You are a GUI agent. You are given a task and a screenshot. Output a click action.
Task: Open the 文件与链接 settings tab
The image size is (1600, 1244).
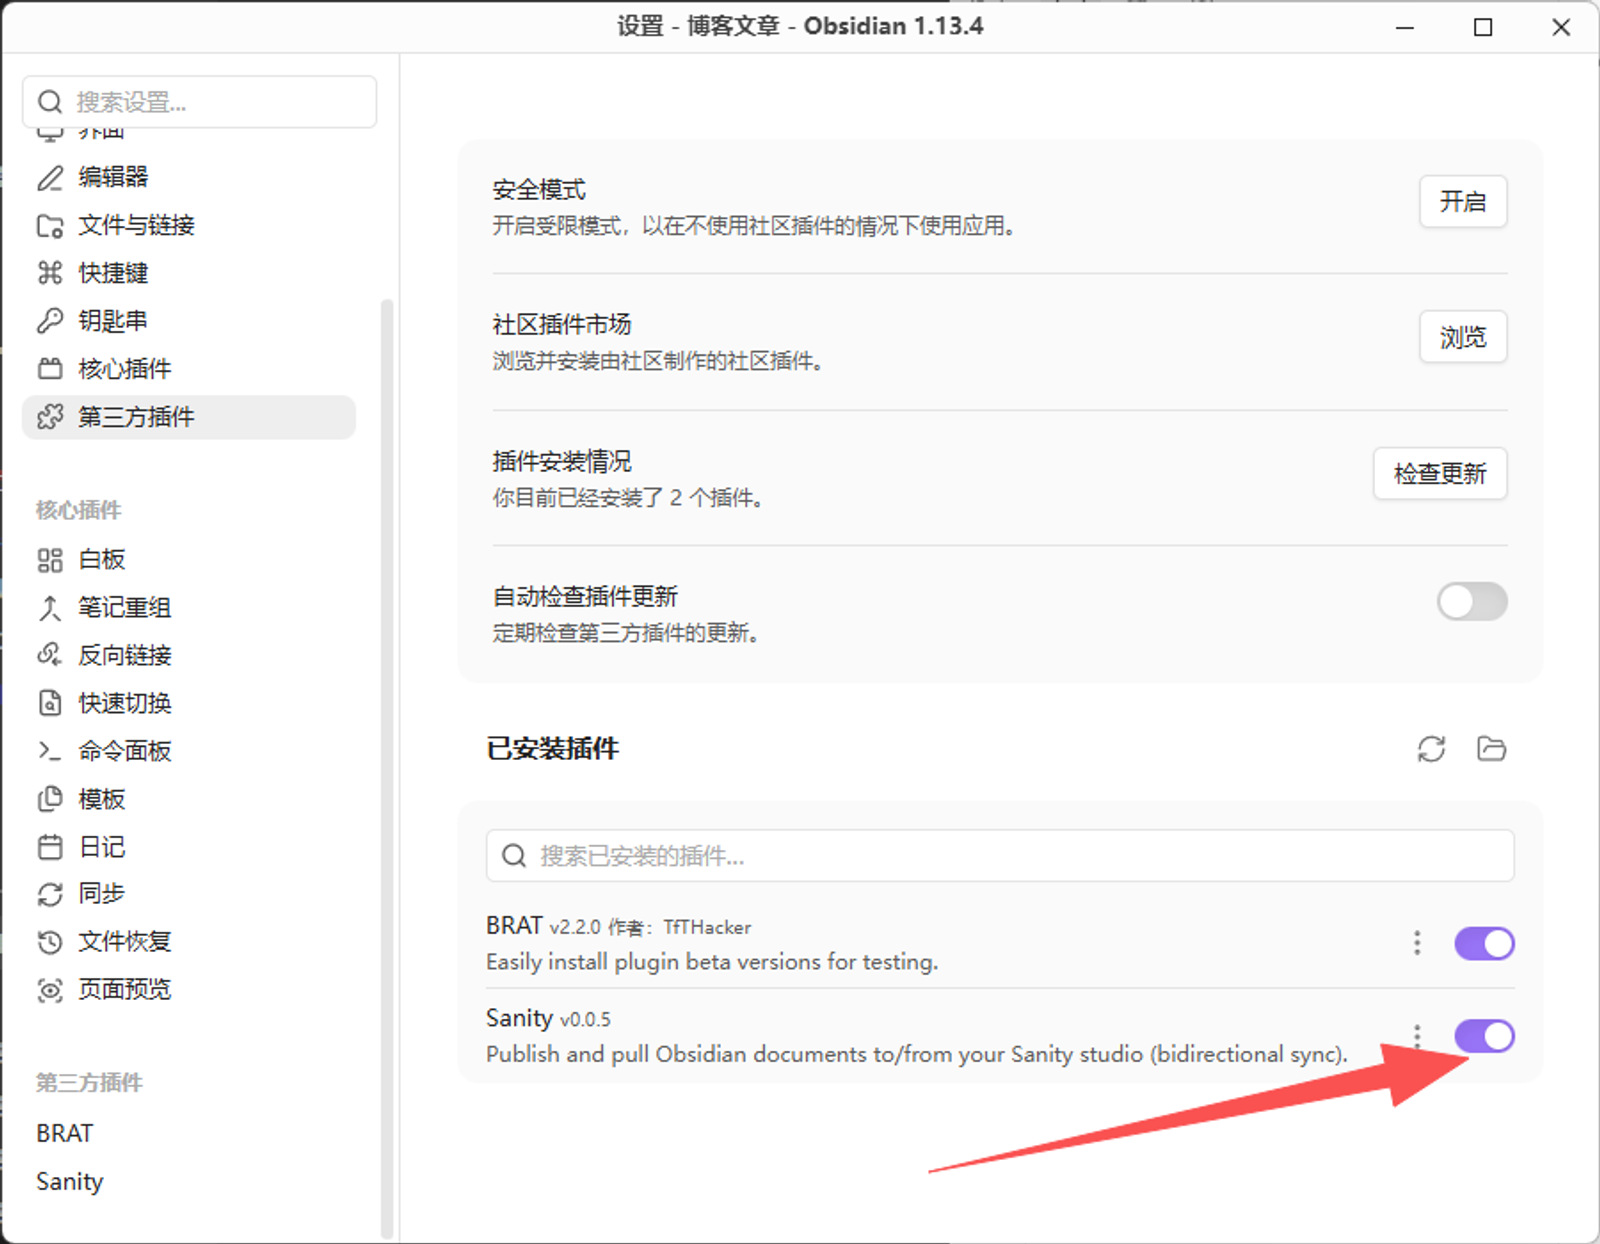(189, 225)
